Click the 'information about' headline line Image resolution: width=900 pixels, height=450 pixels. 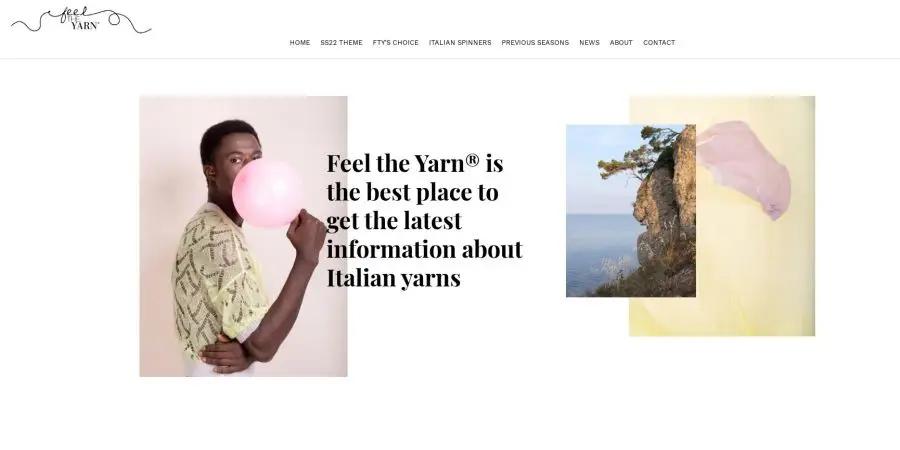coord(425,250)
